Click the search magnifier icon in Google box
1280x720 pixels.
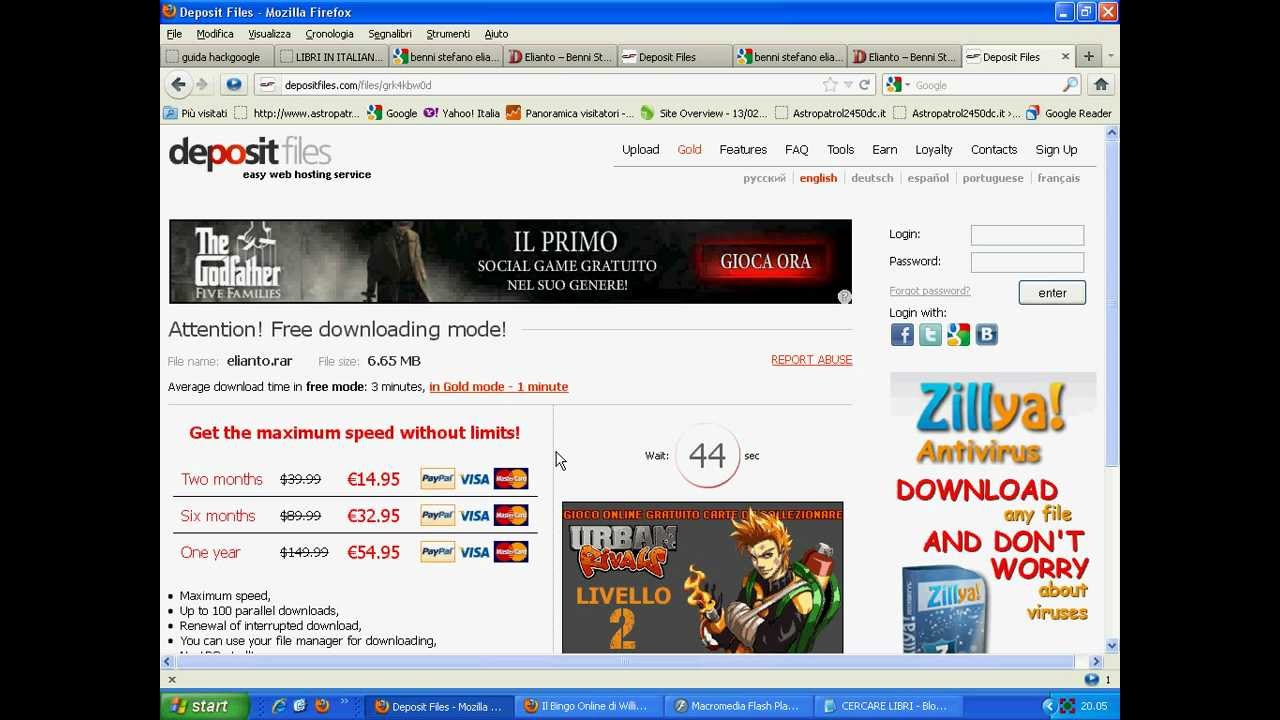coord(1070,85)
